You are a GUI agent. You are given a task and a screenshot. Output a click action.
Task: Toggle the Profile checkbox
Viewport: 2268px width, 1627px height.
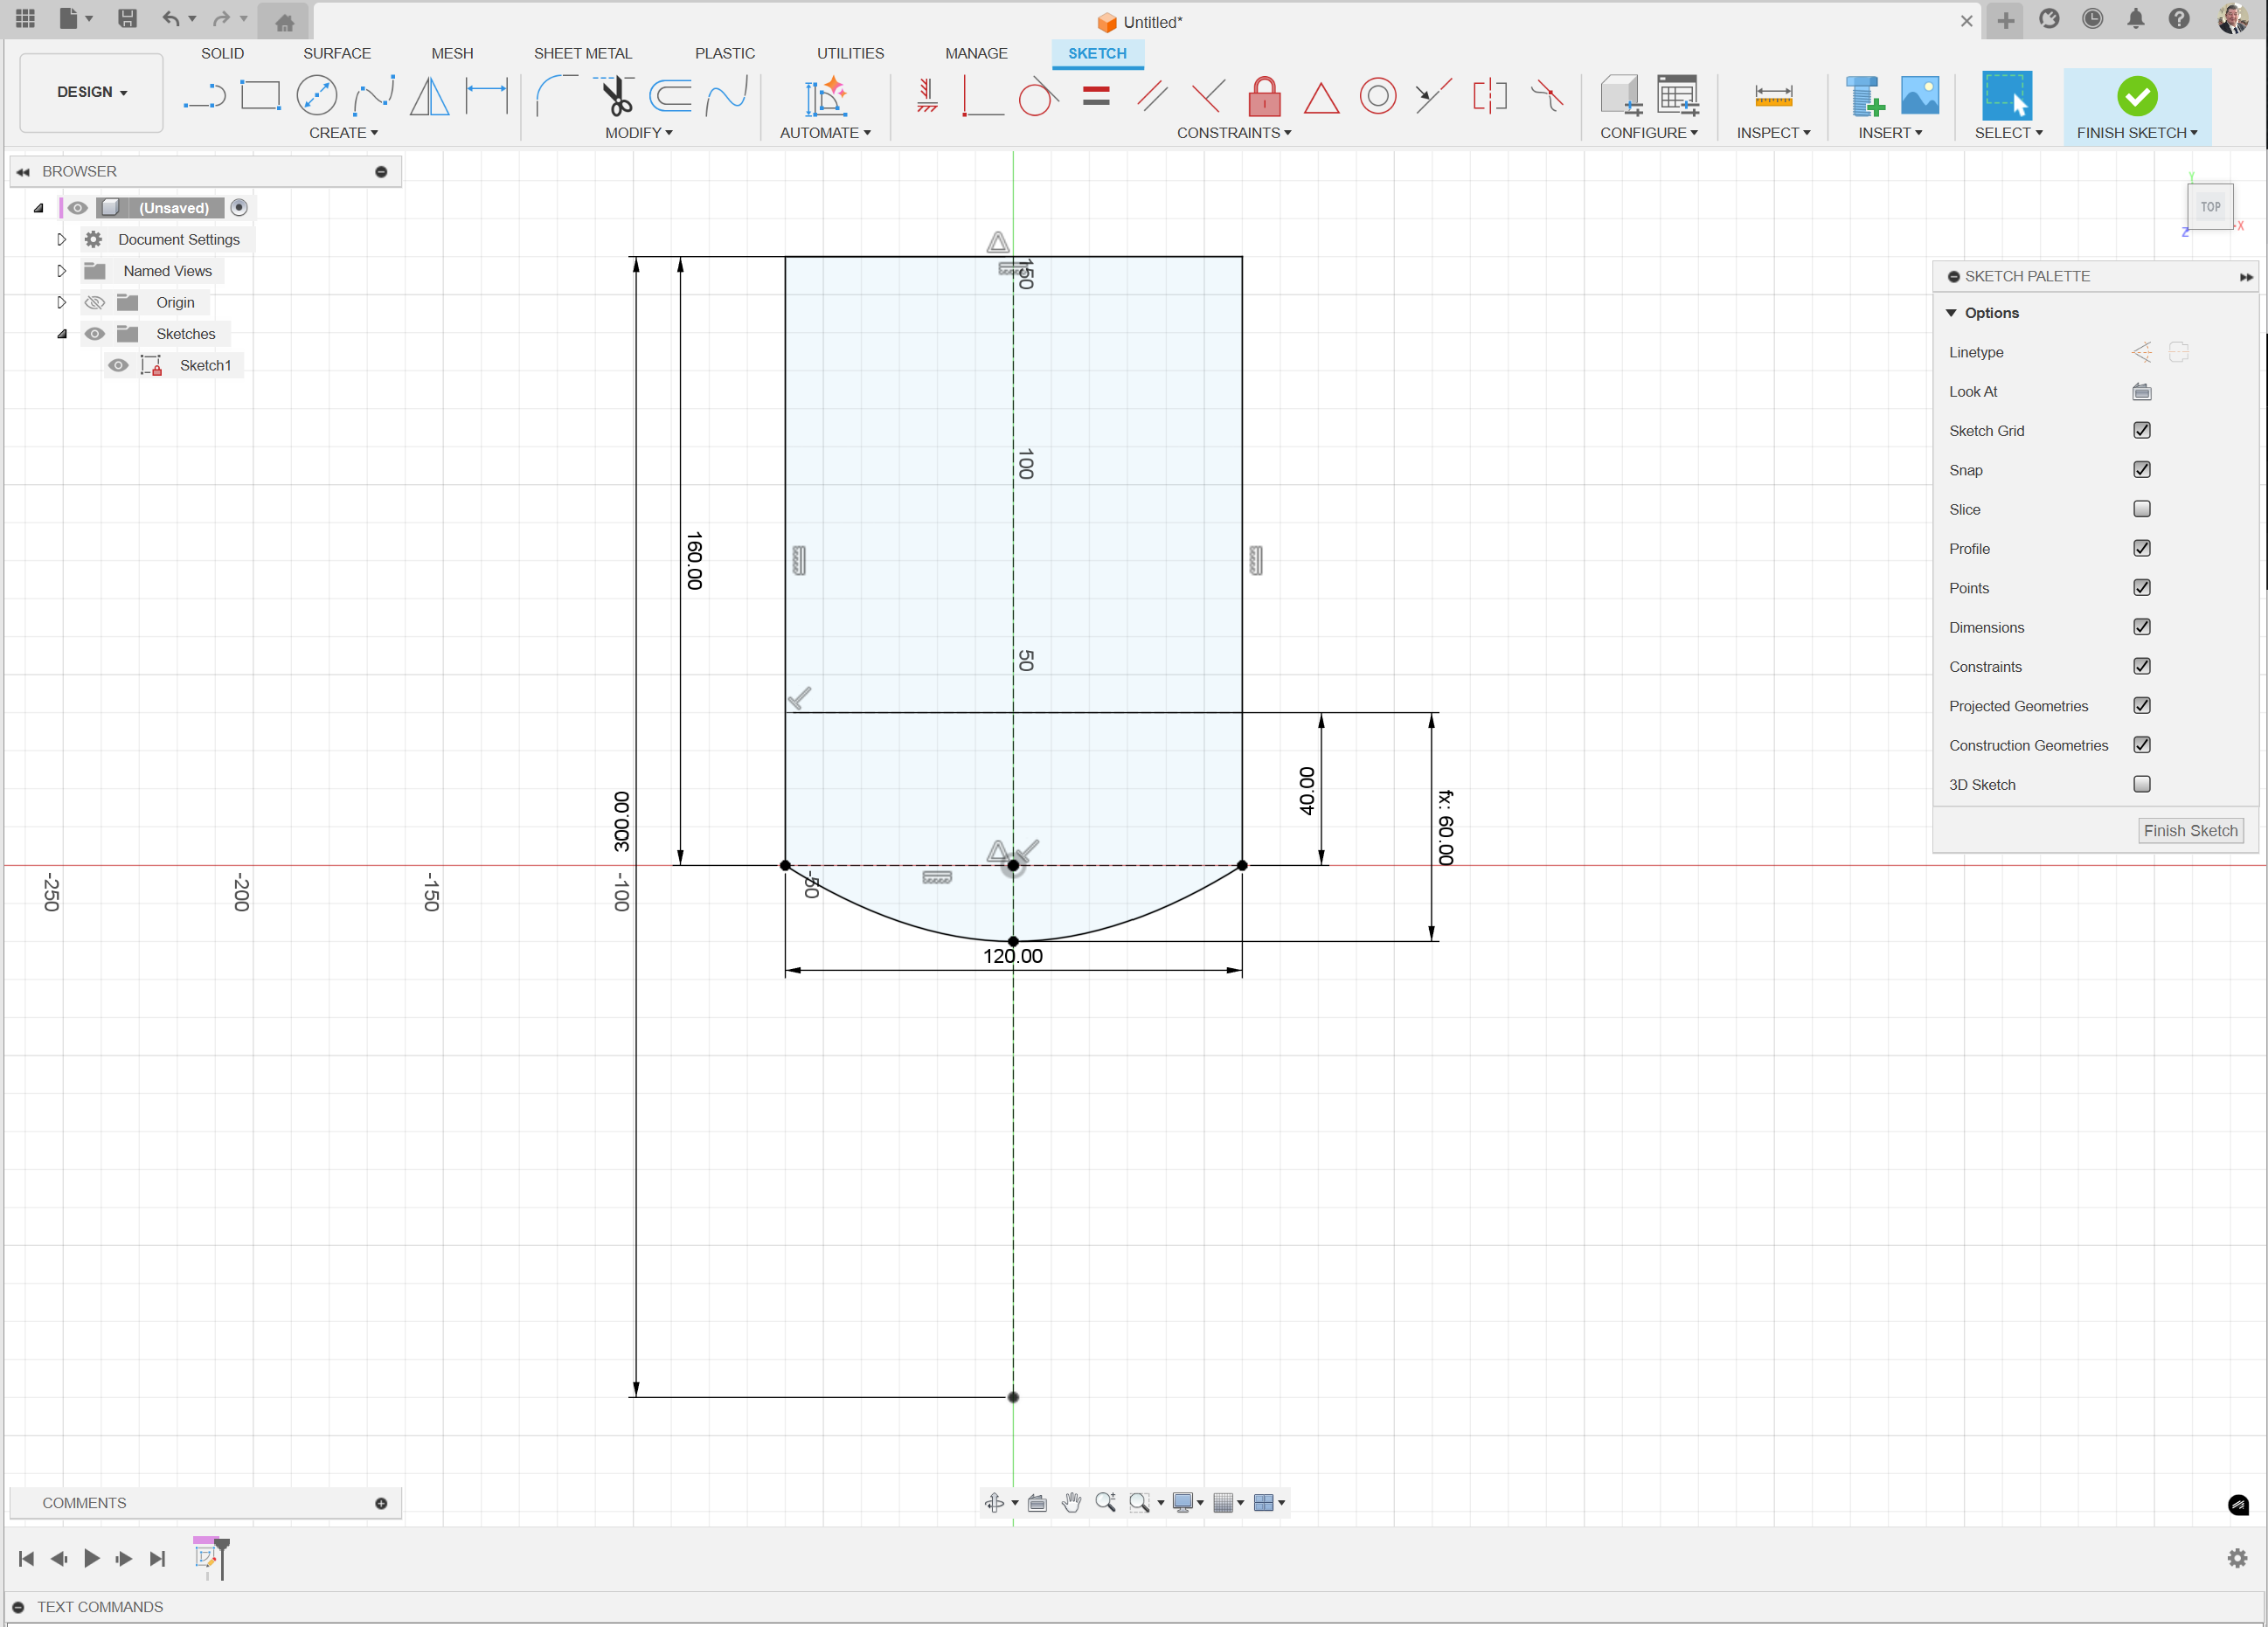click(x=2142, y=548)
